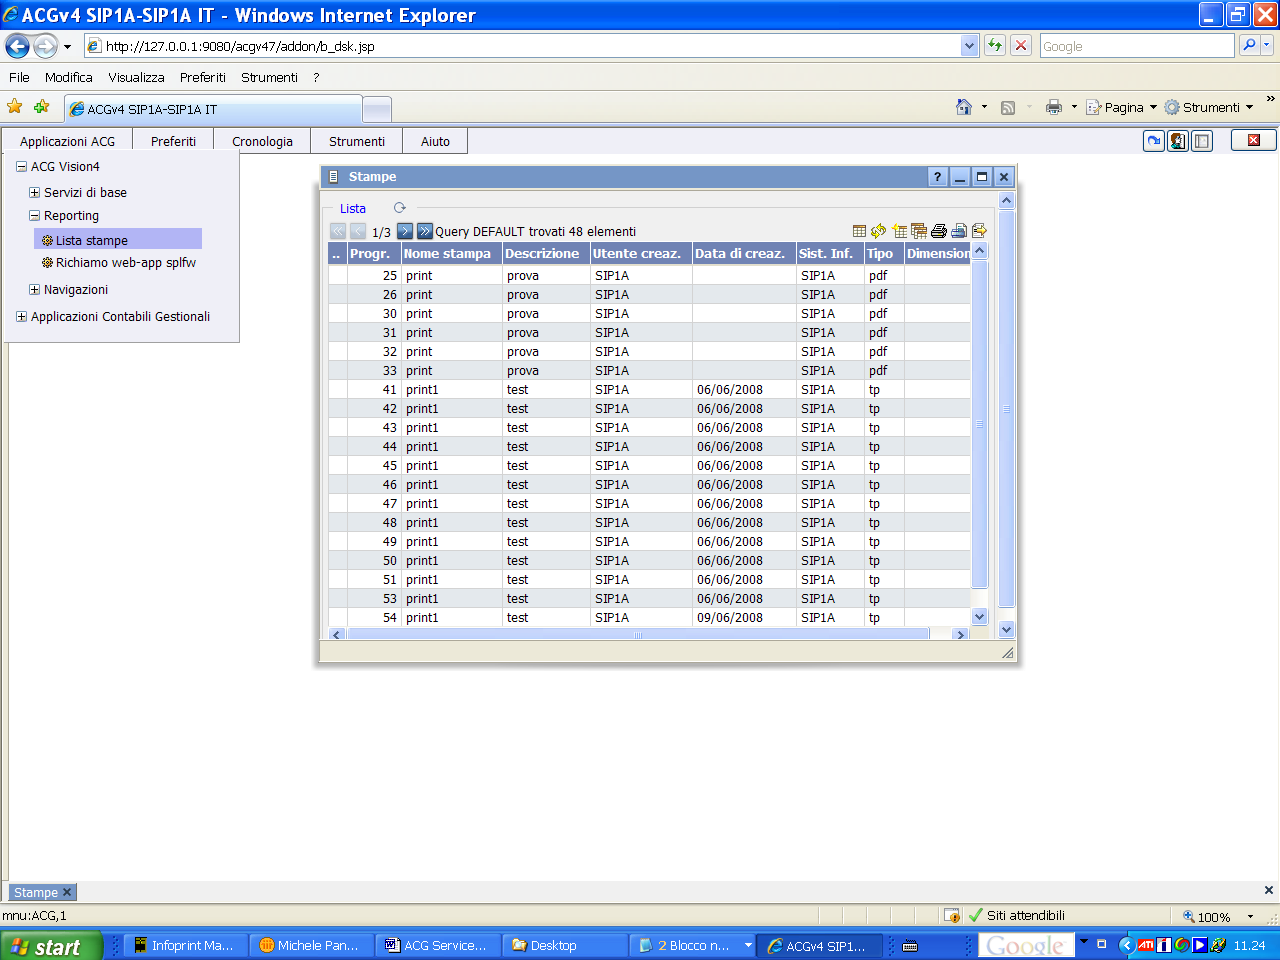The width and height of the screenshot is (1280, 960).
Task: Click the user logout door icon
Action: coord(1178,141)
